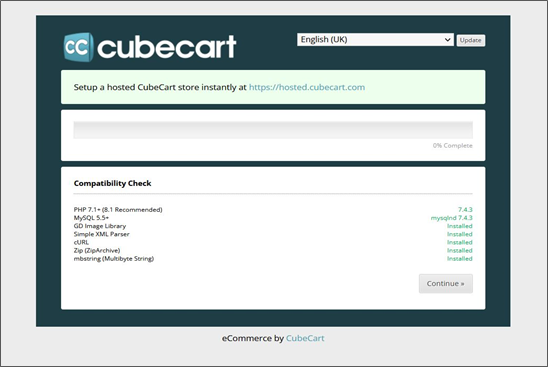Click the PHP version value 7.4.3
The image size is (548, 367).
(465, 209)
